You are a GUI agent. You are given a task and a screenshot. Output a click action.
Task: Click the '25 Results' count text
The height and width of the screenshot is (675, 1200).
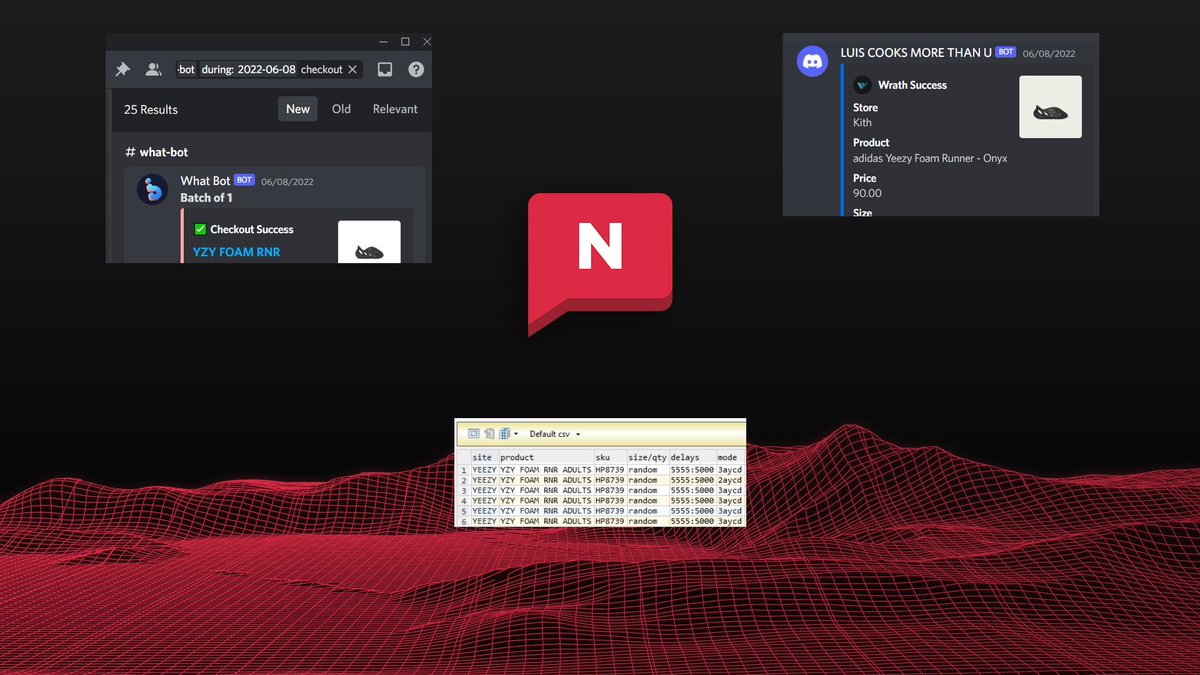[151, 109]
